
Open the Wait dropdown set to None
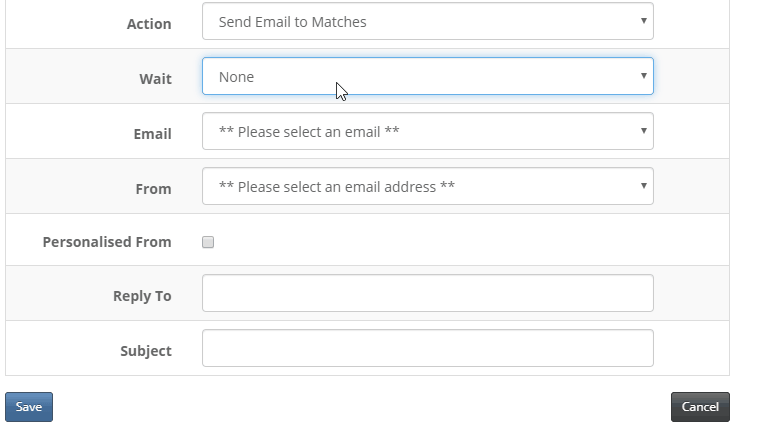(428, 76)
